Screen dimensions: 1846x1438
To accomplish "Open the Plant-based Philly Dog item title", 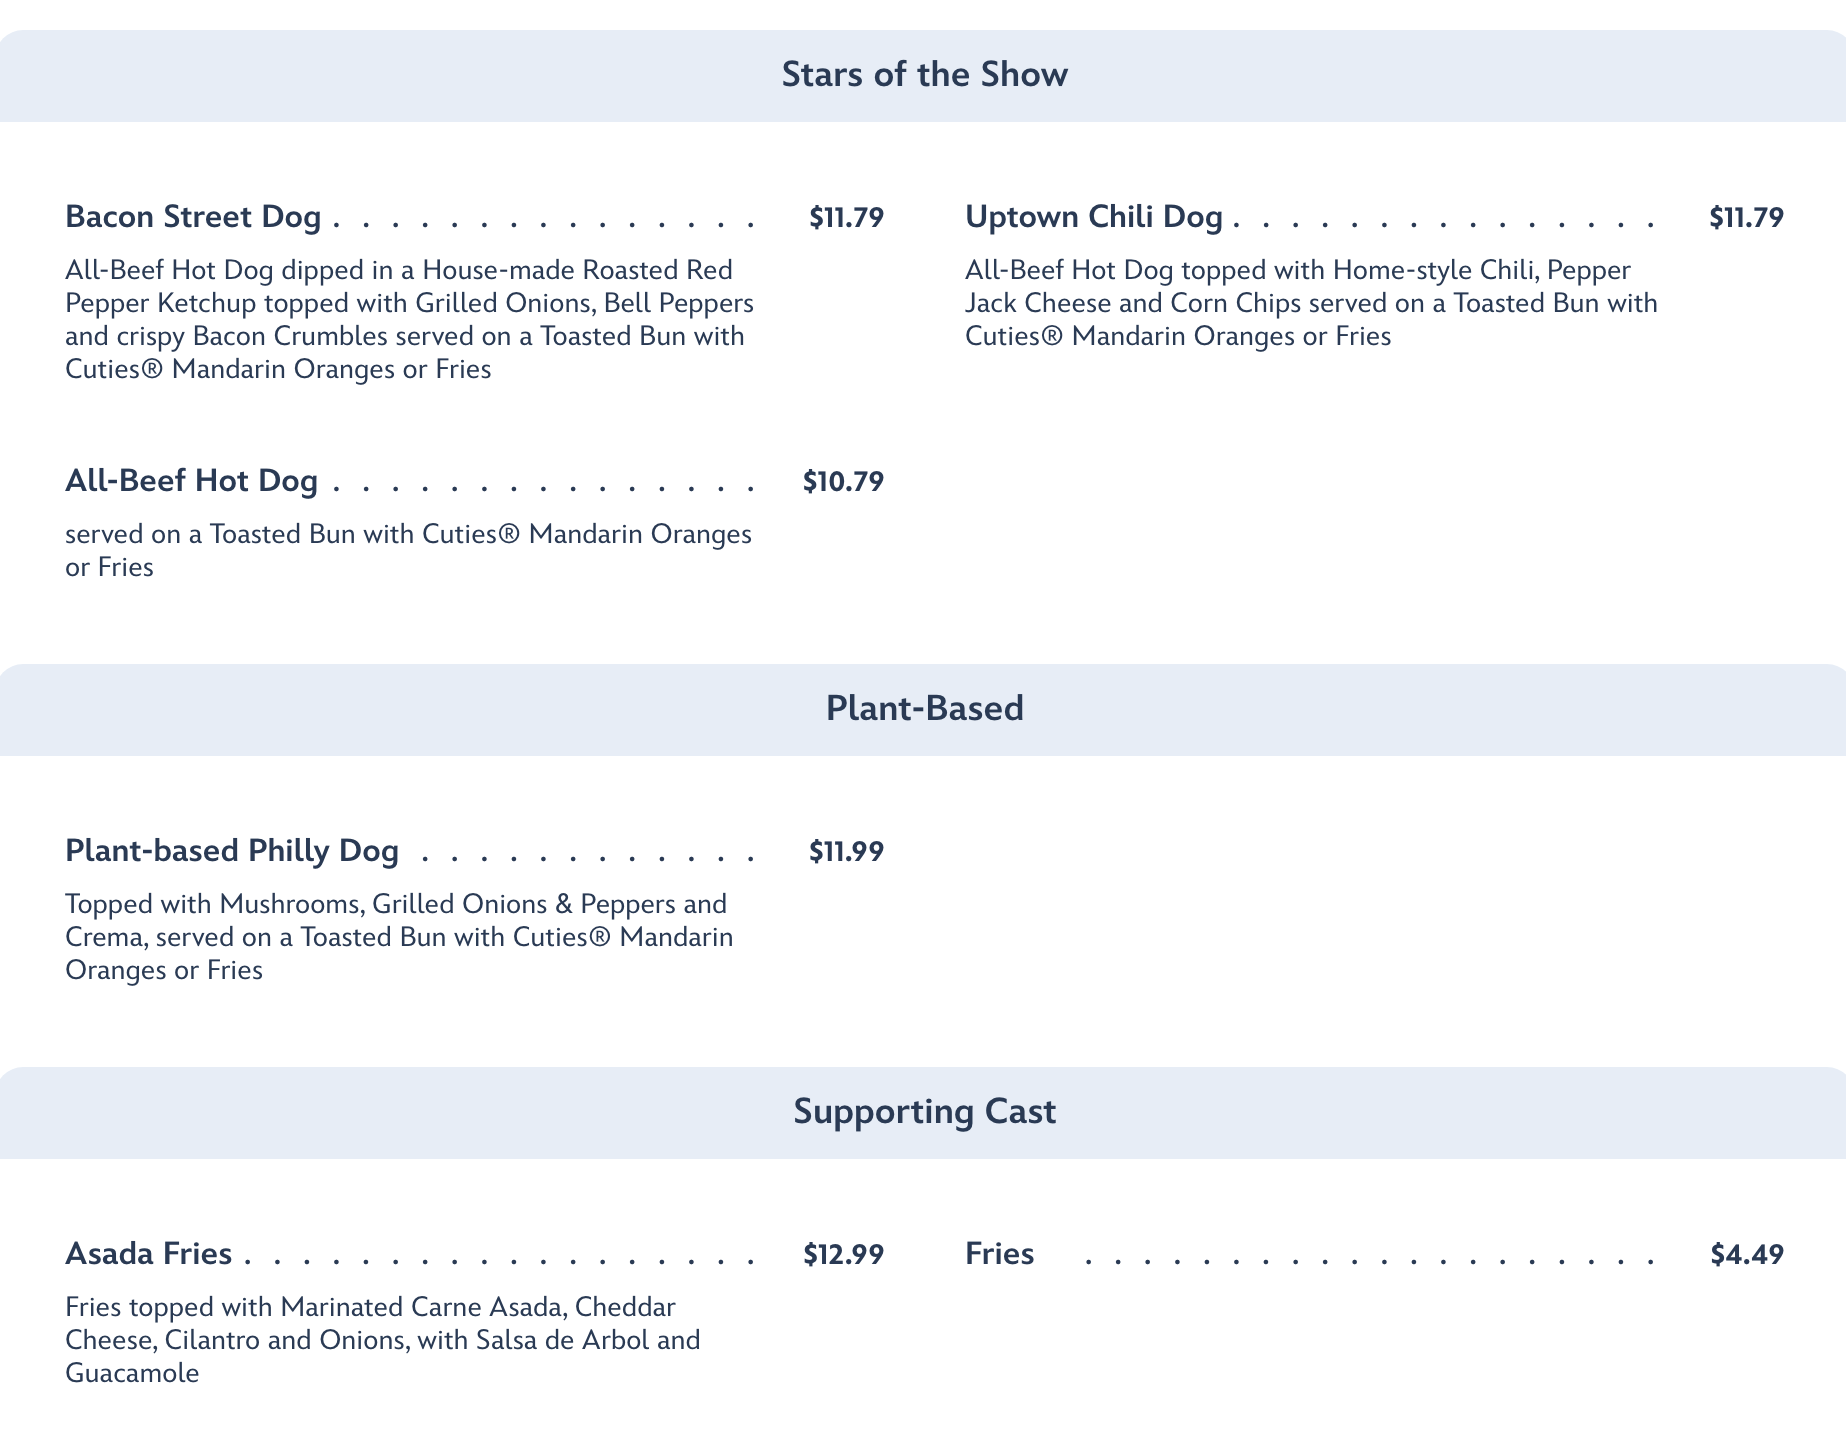I will [x=232, y=851].
